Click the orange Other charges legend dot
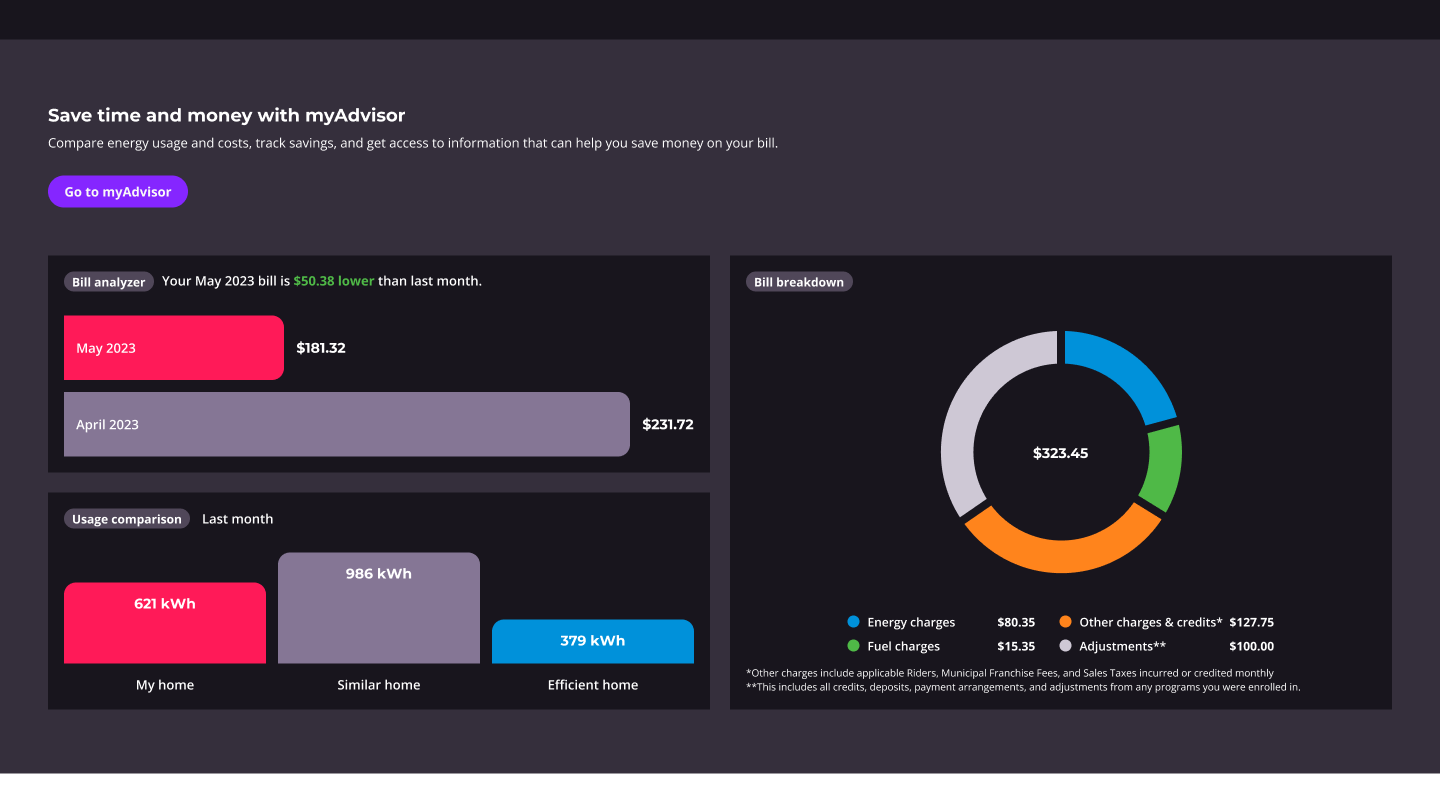 [x=1065, y=622]
